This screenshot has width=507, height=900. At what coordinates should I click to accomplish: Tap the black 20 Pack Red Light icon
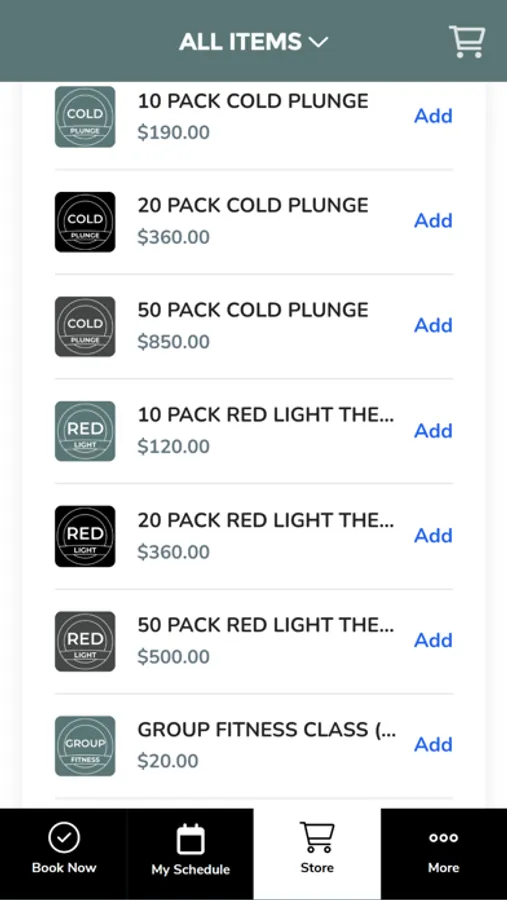coord(85,536)
